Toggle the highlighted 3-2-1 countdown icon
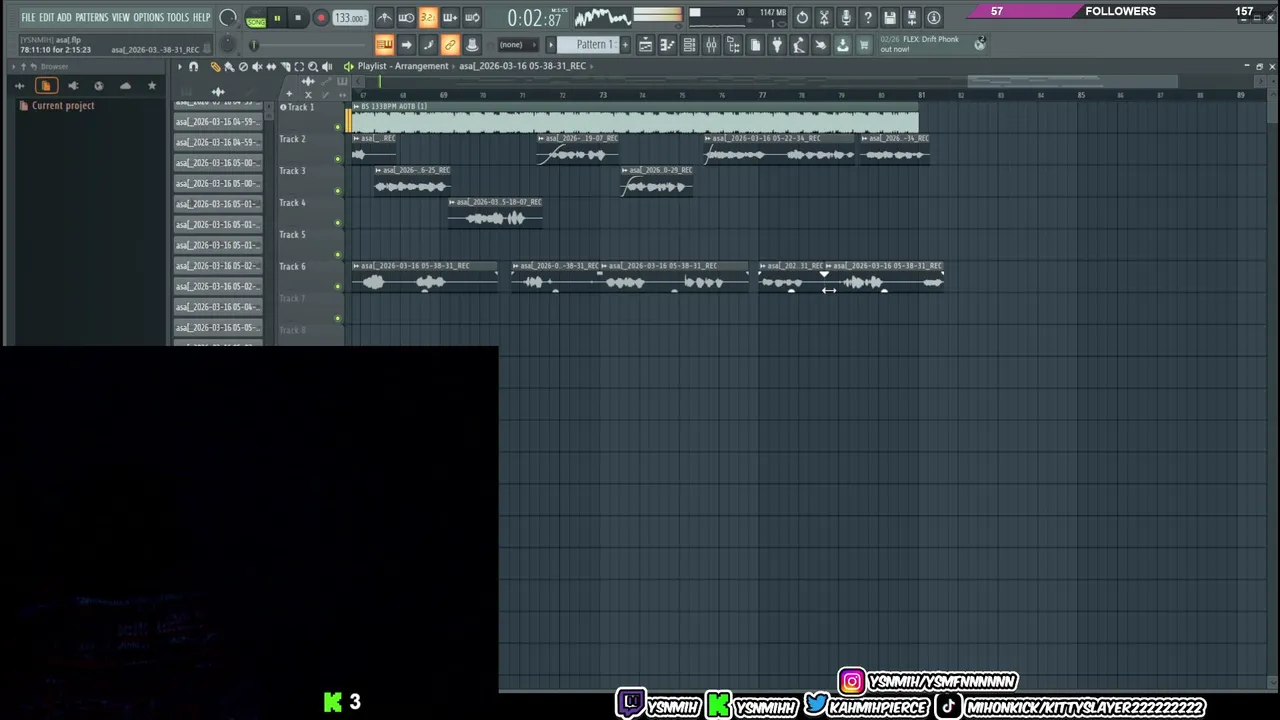The width and height of the screenshot is (1280, 720). [428, 18]
